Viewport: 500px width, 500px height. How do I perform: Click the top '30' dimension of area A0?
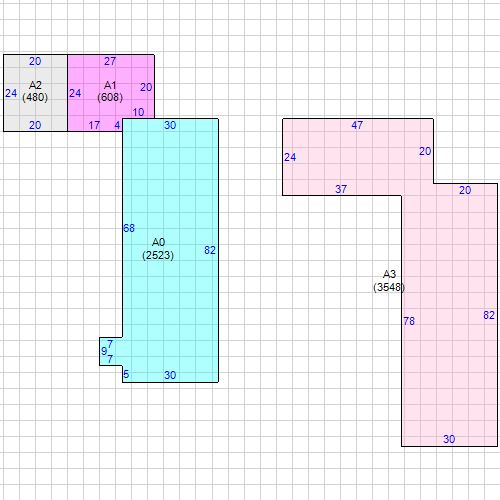[170, 125]
